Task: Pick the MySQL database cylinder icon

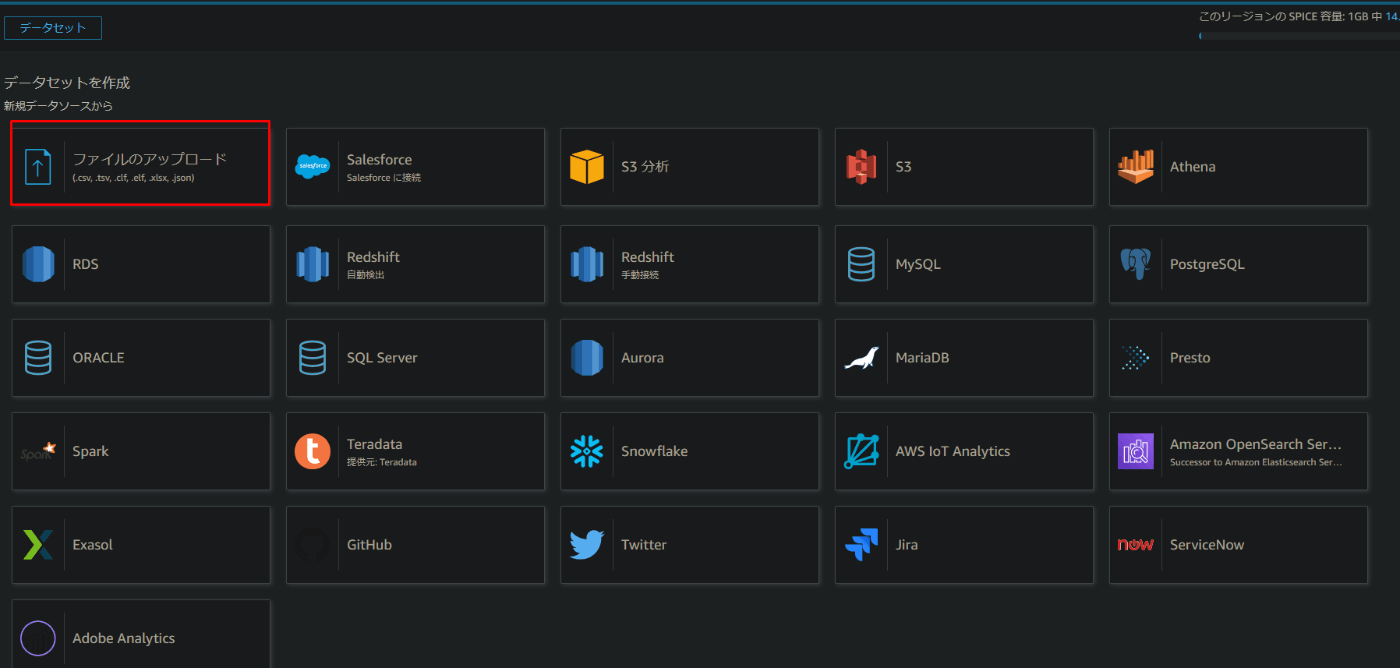Action: tap(861, 264)
